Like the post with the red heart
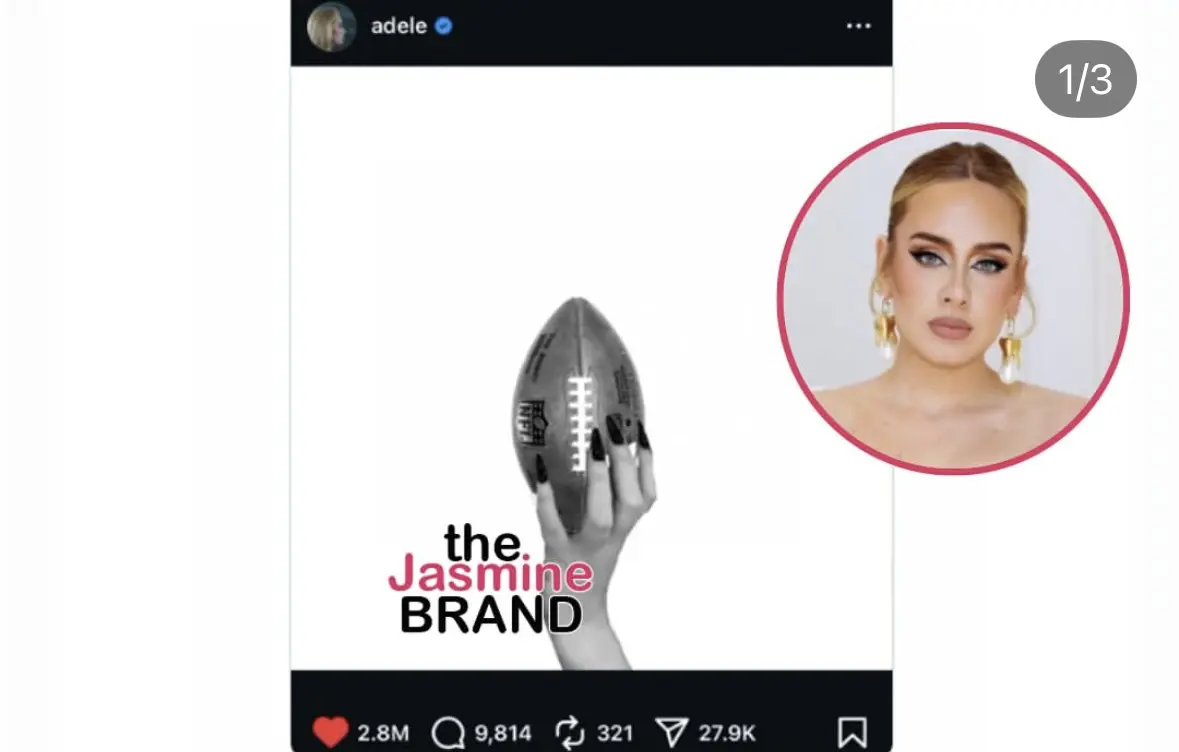Image resolution: width=1179 pixels, height=752 pixels. pyautogui.click(x=331, y=732)
